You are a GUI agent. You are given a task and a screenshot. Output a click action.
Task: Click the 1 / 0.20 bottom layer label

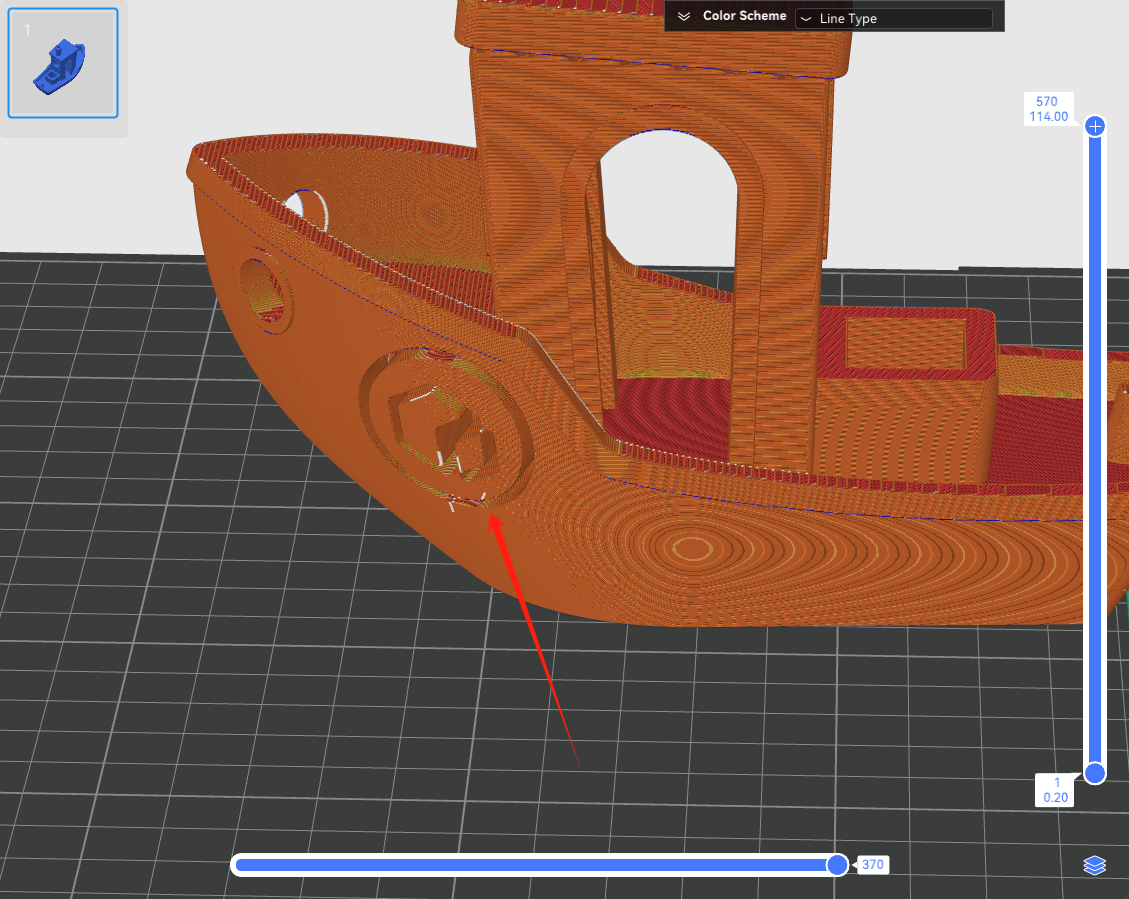pos(1055,790)
